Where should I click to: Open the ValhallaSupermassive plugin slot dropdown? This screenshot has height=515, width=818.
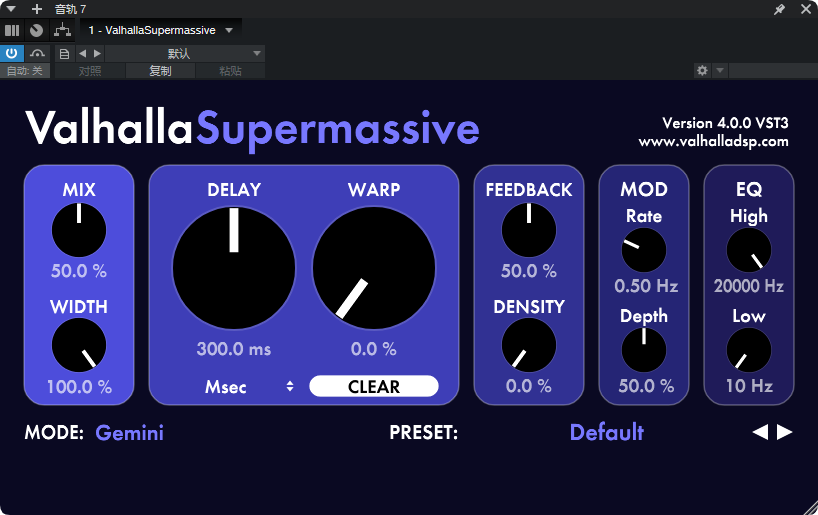coord(161,30)
